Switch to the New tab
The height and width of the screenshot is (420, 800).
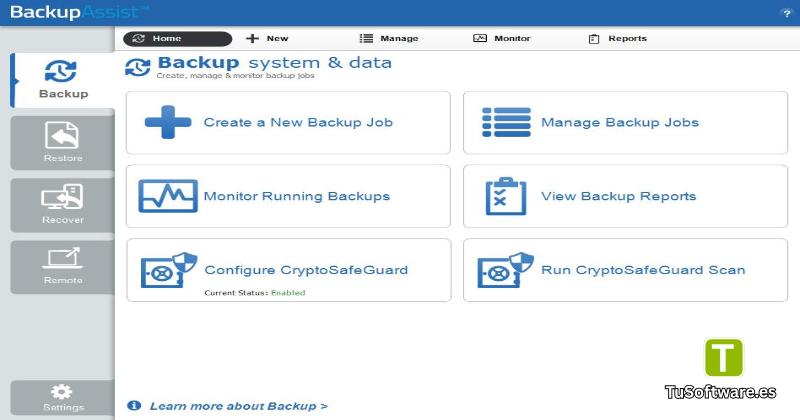[267, 38]
